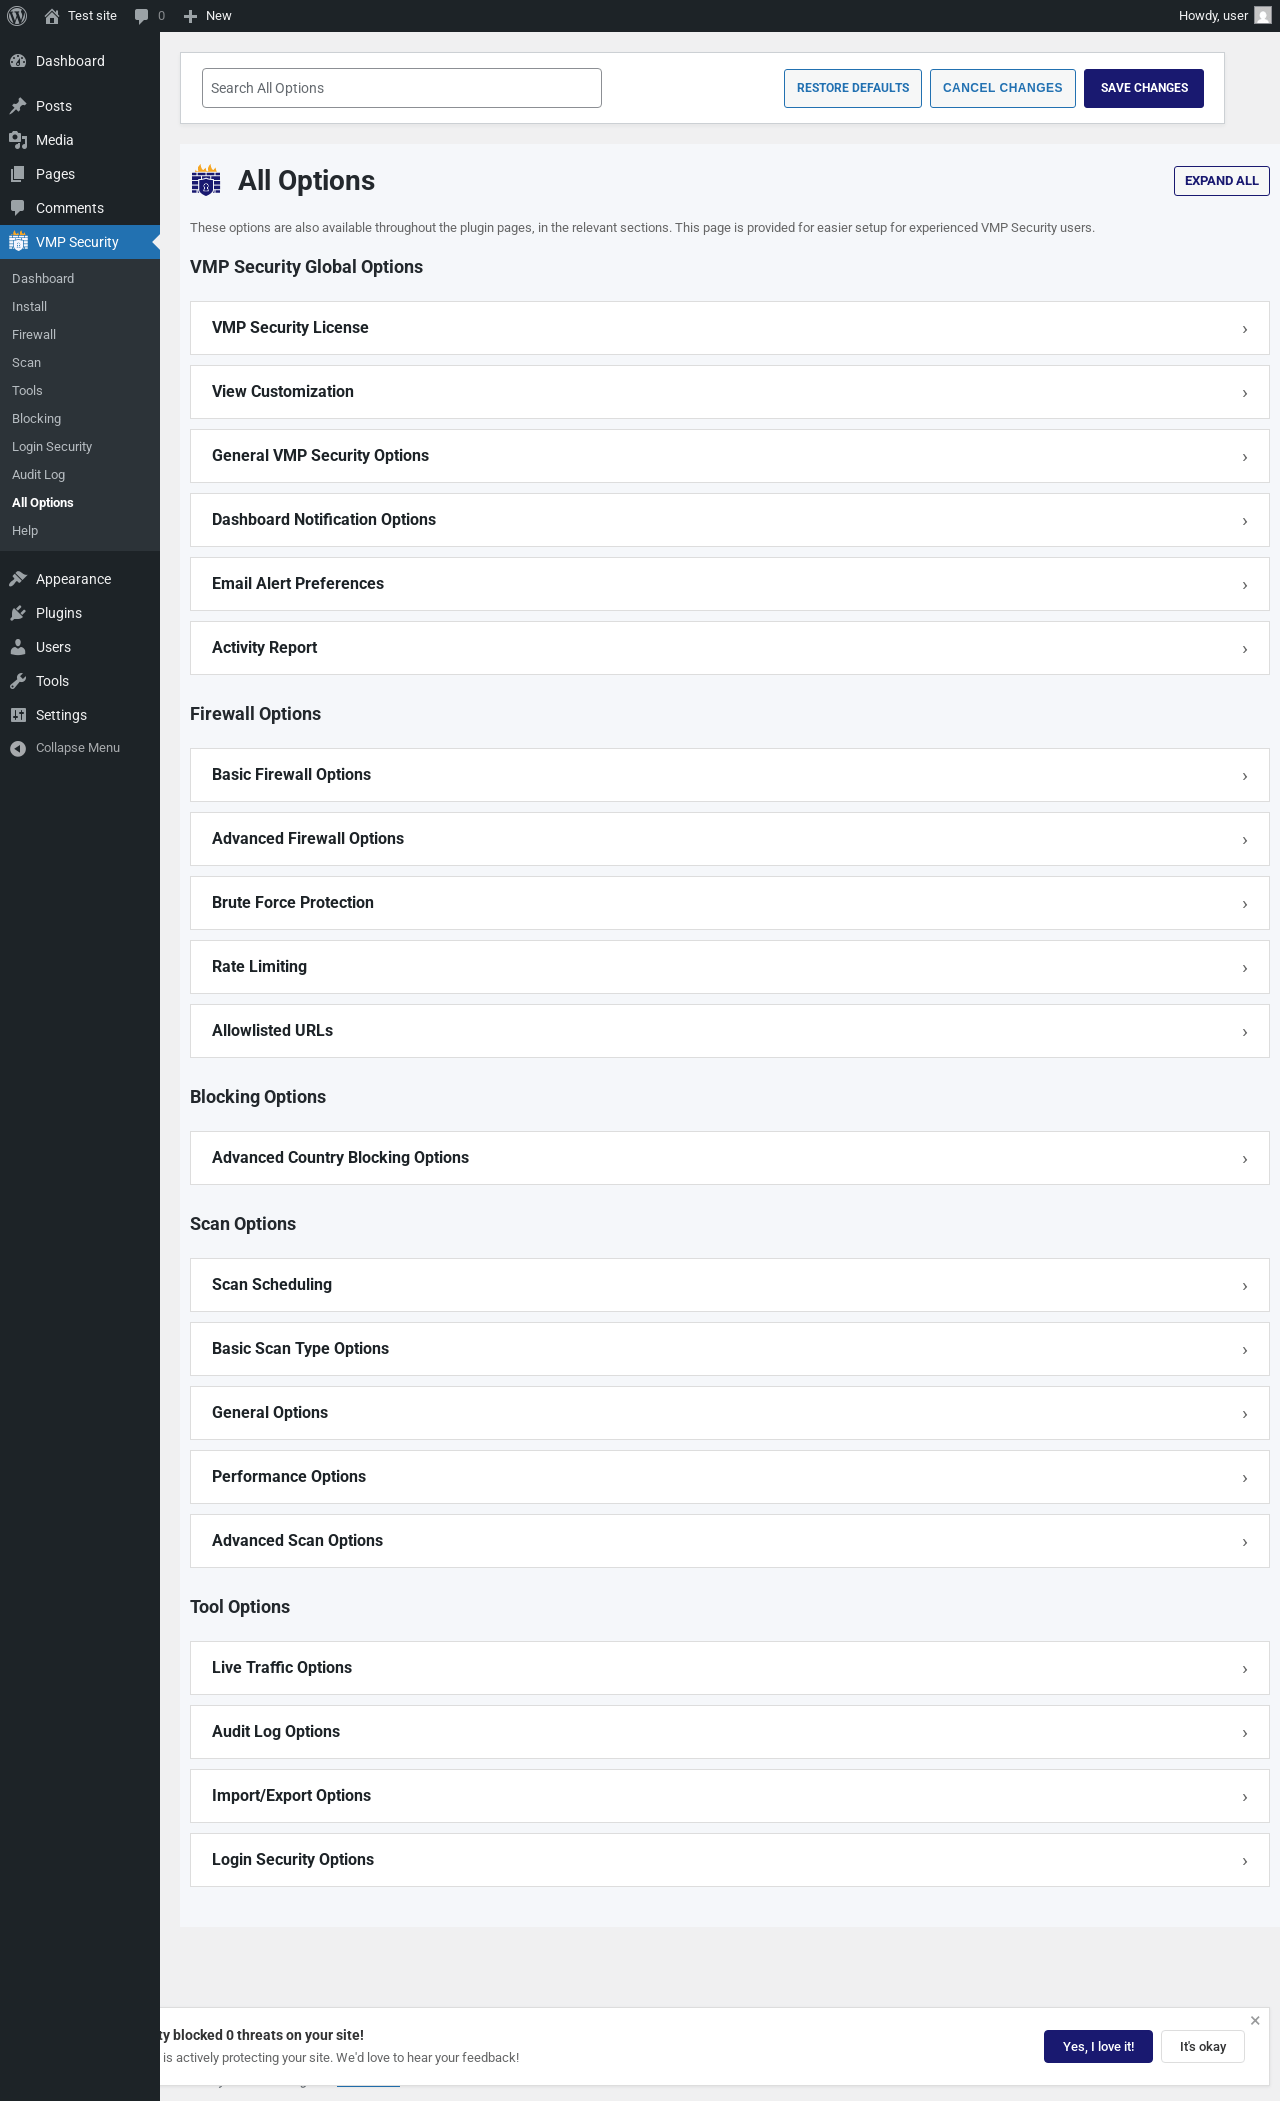The width and height of the screenshot is (1280, 2101).
Task: Open the VMP Security Dashboard submenu item
Action: (x=80, y=279)
